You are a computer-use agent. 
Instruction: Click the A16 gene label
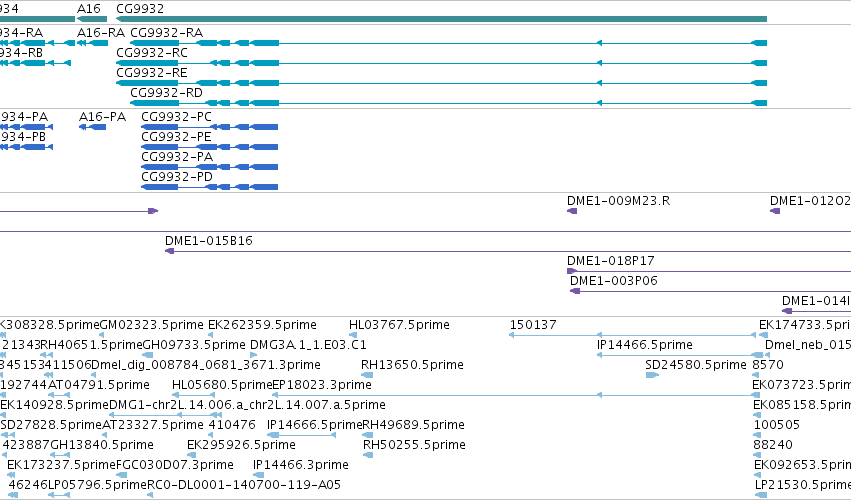tap(89, 9)
